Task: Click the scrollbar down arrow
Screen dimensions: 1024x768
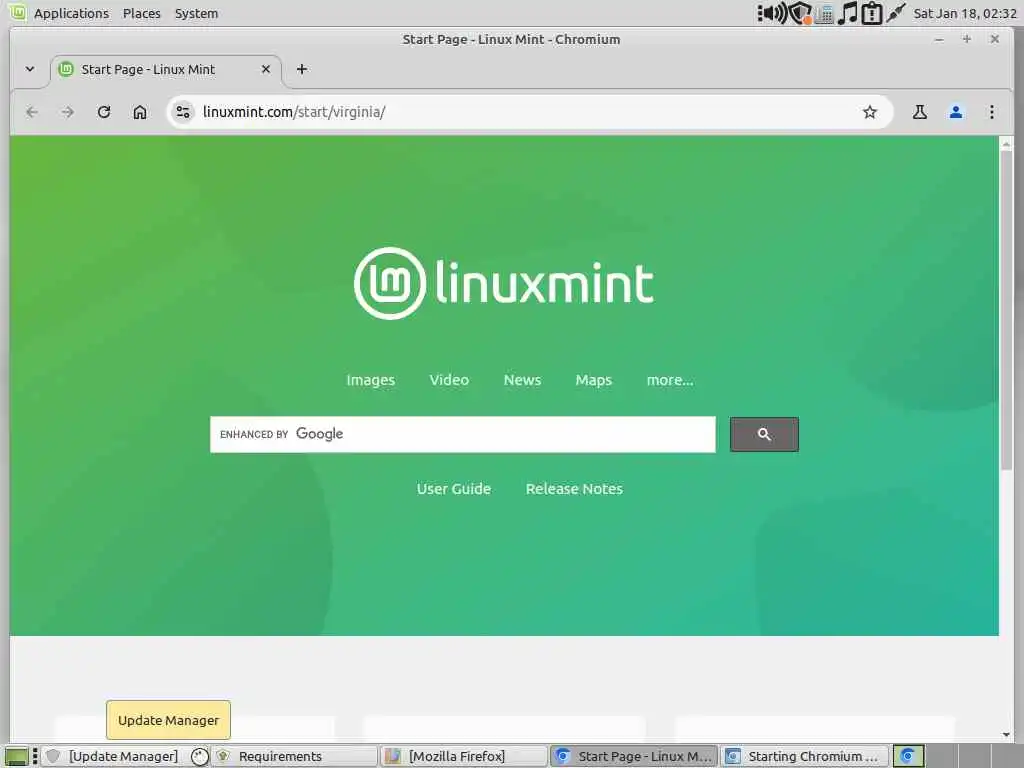Action: tap(1006, 735)
